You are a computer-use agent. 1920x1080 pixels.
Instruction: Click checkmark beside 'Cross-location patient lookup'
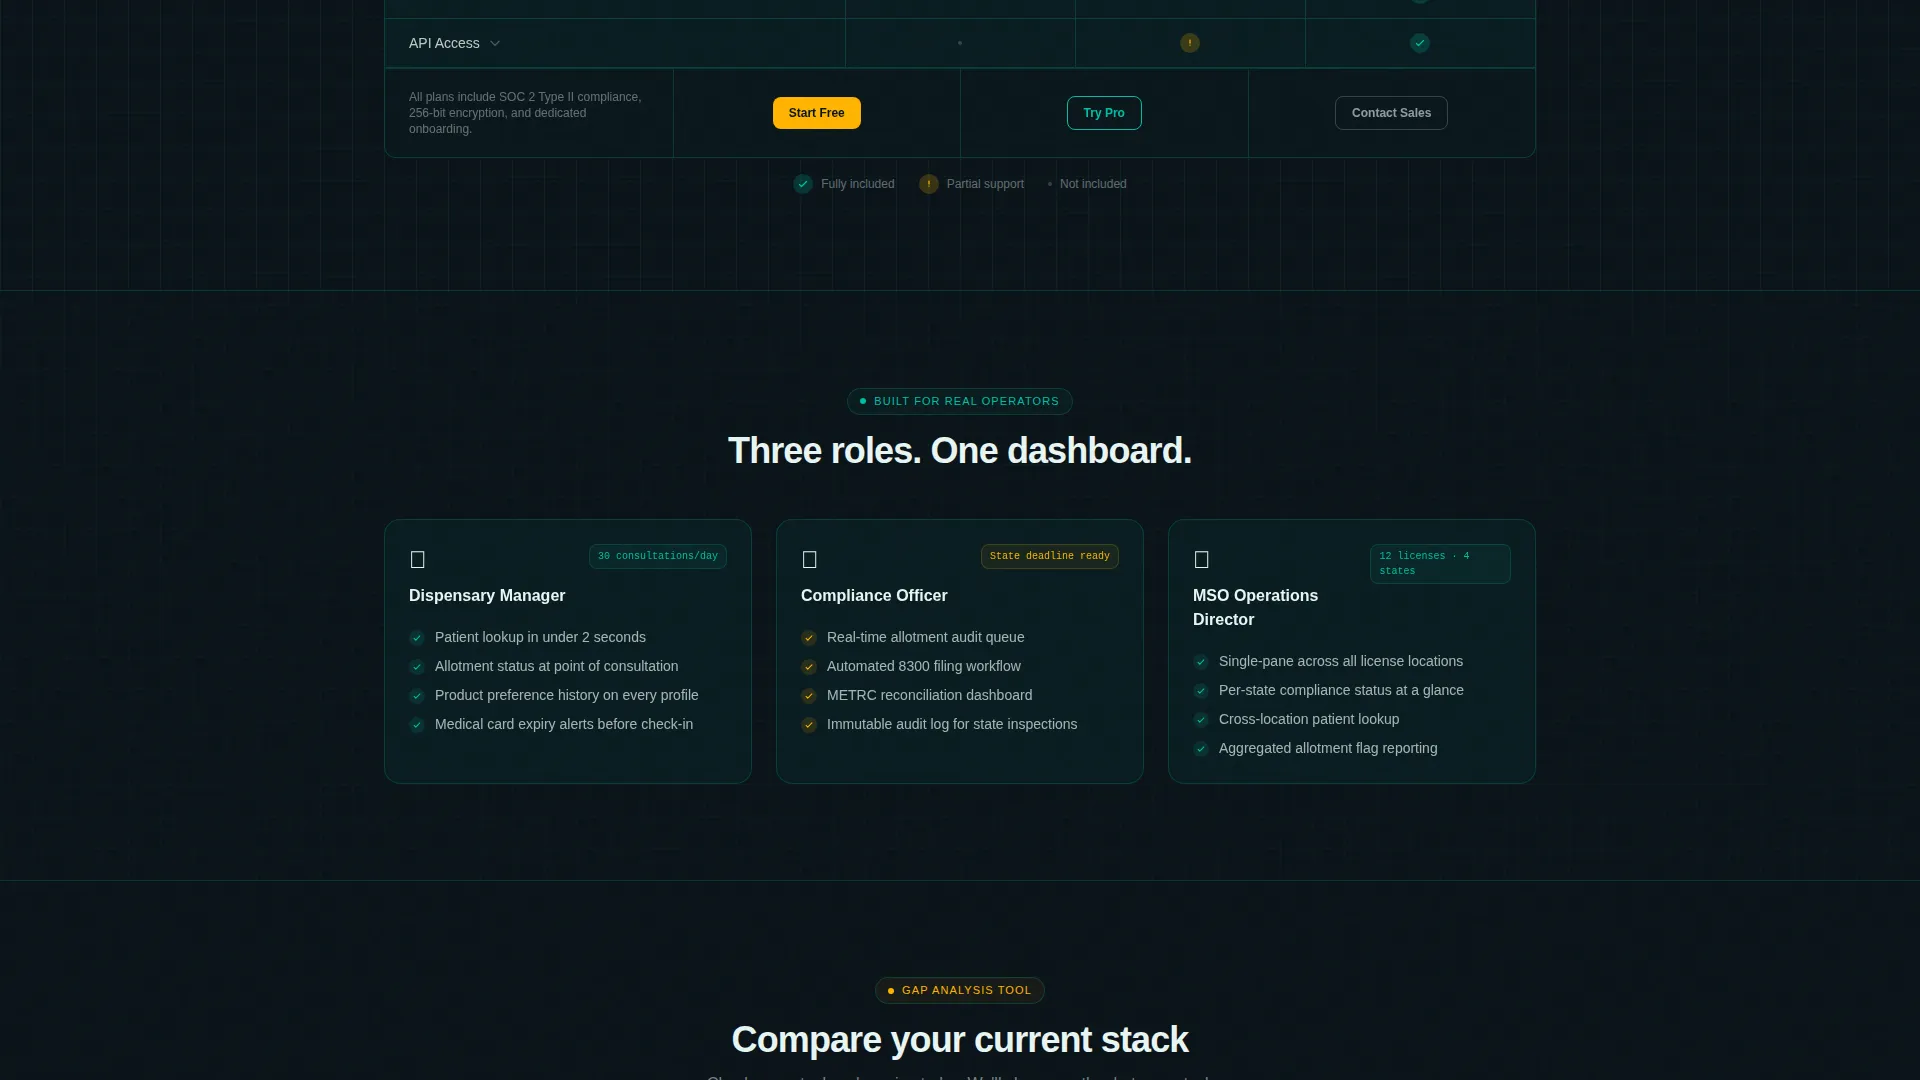(1201, 720)
